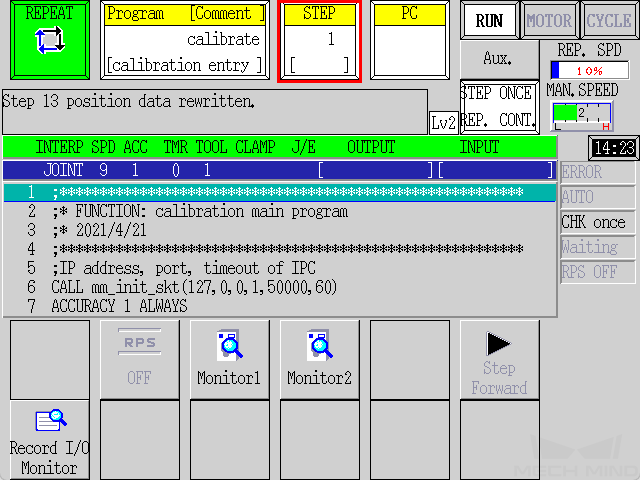This screenshot has height=480, width=640.
Task: Select the TOOL column header
Action: 211,147
